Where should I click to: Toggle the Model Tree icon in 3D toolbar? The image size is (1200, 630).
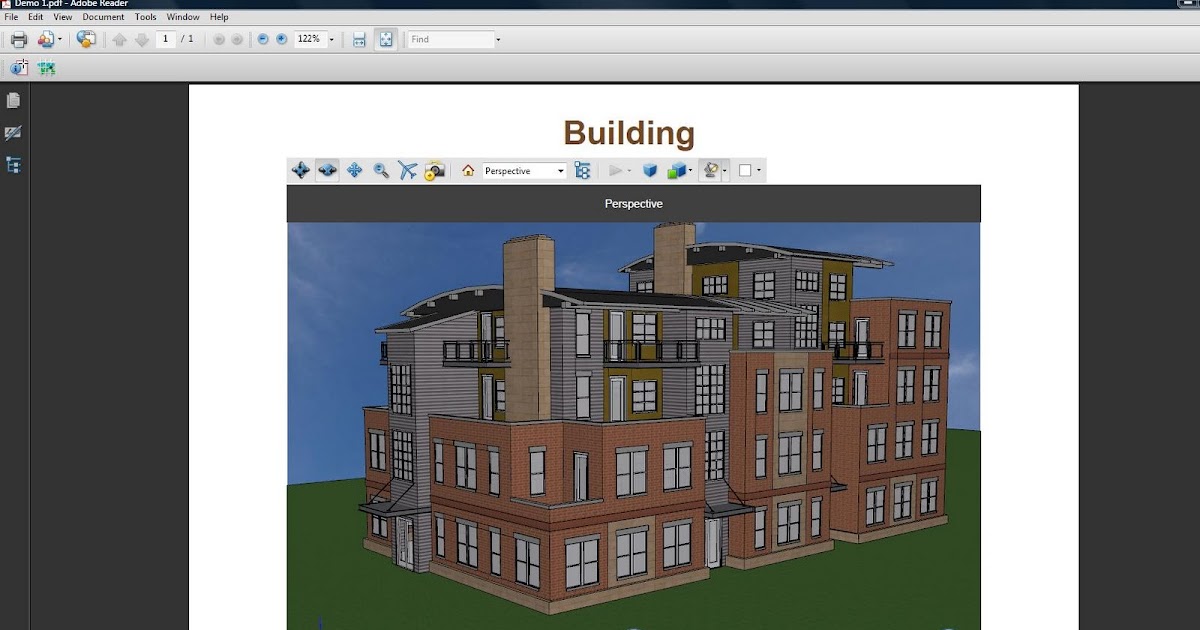click(582, 171)
